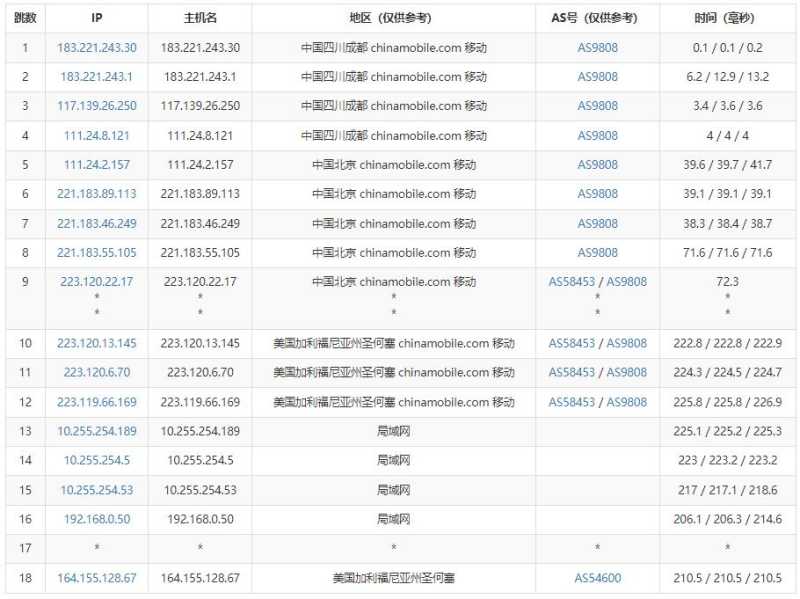Select time value 210.5 / 210.5 / 210.5
The image size is (800, 599).
pos(728,578)
